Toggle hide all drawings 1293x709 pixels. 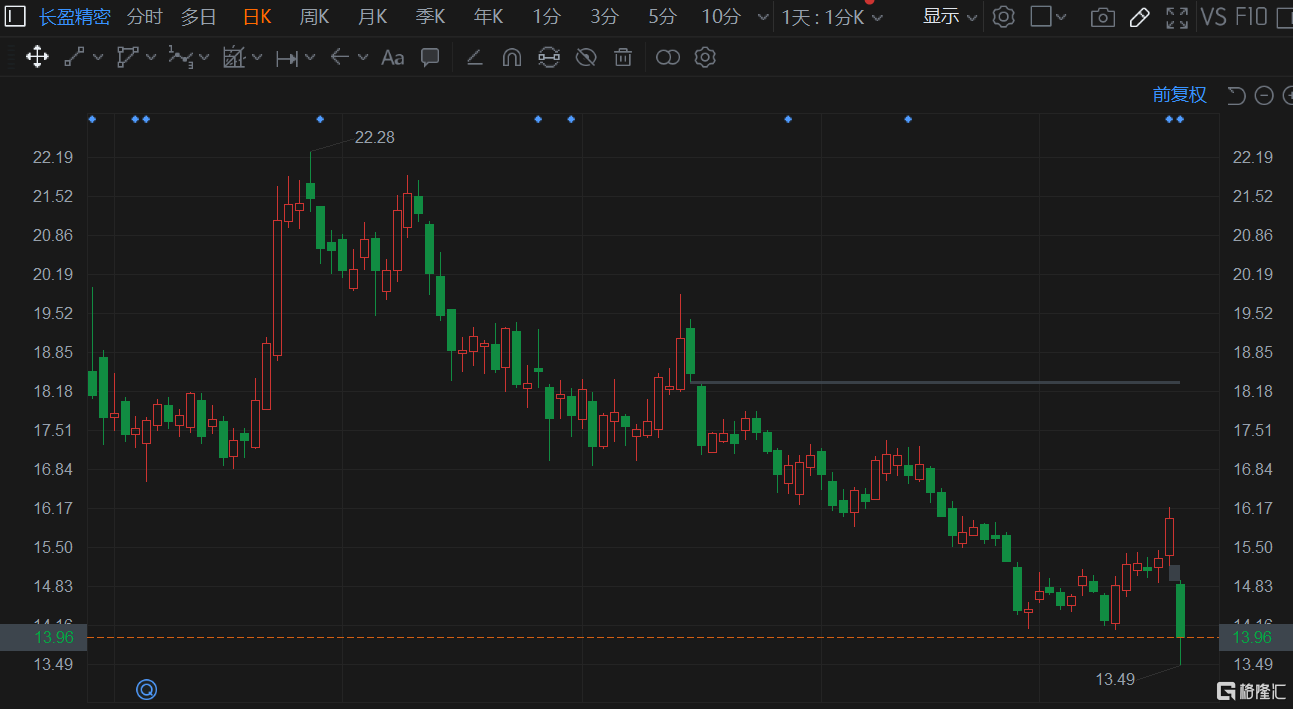[586, 57]
